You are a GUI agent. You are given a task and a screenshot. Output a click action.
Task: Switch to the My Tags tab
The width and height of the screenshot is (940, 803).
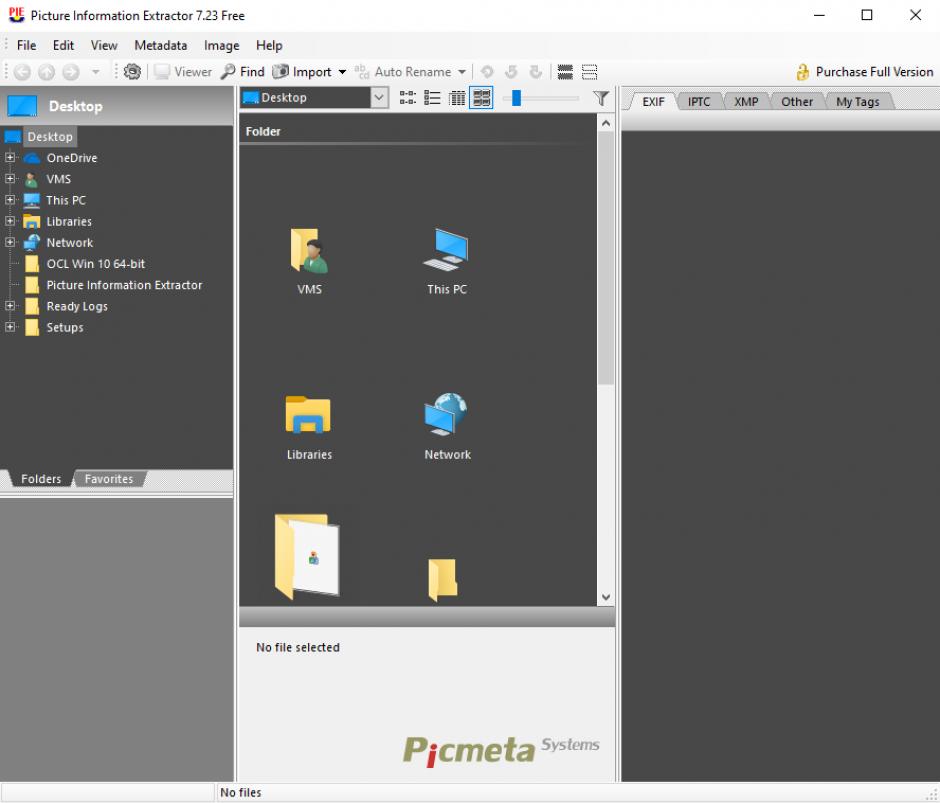tap(857, 102)
